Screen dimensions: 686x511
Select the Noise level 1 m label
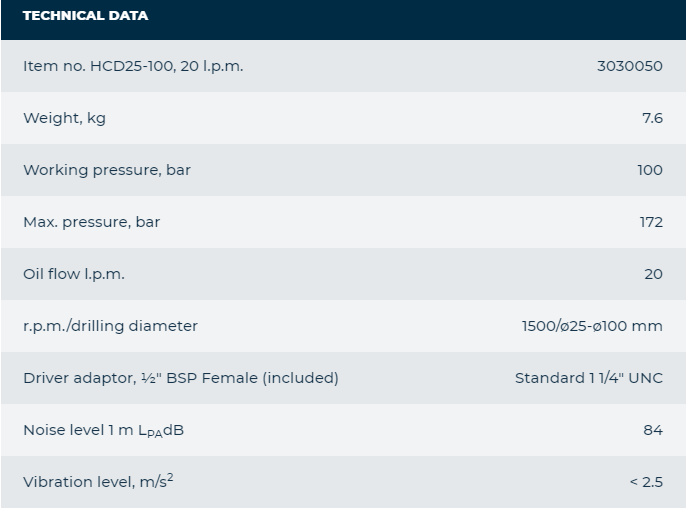coord(103,430)
